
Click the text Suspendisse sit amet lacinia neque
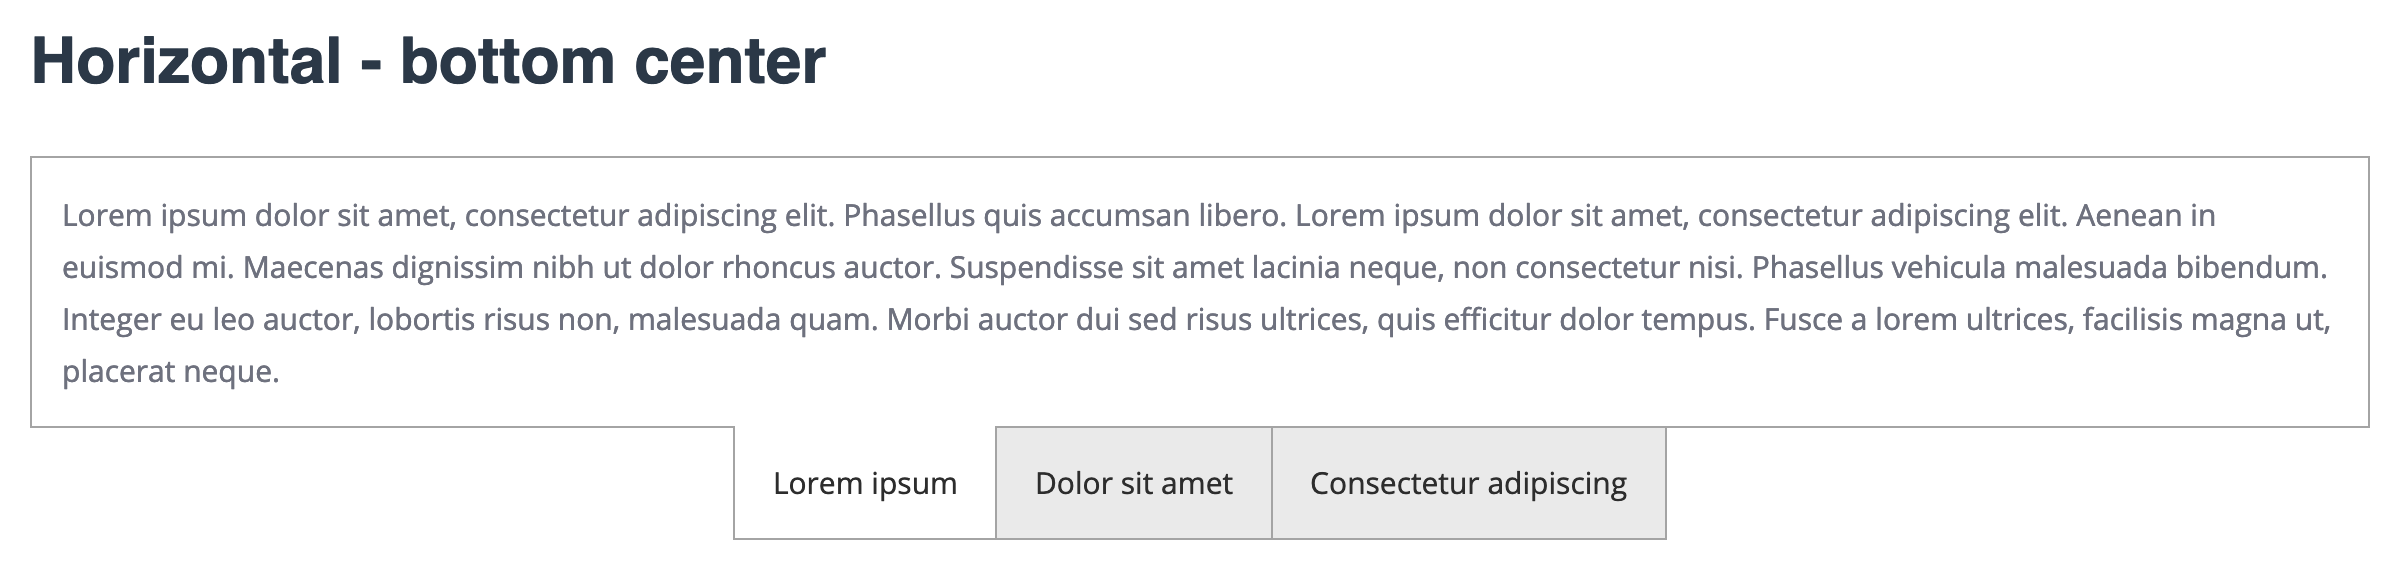point(1195,268)
